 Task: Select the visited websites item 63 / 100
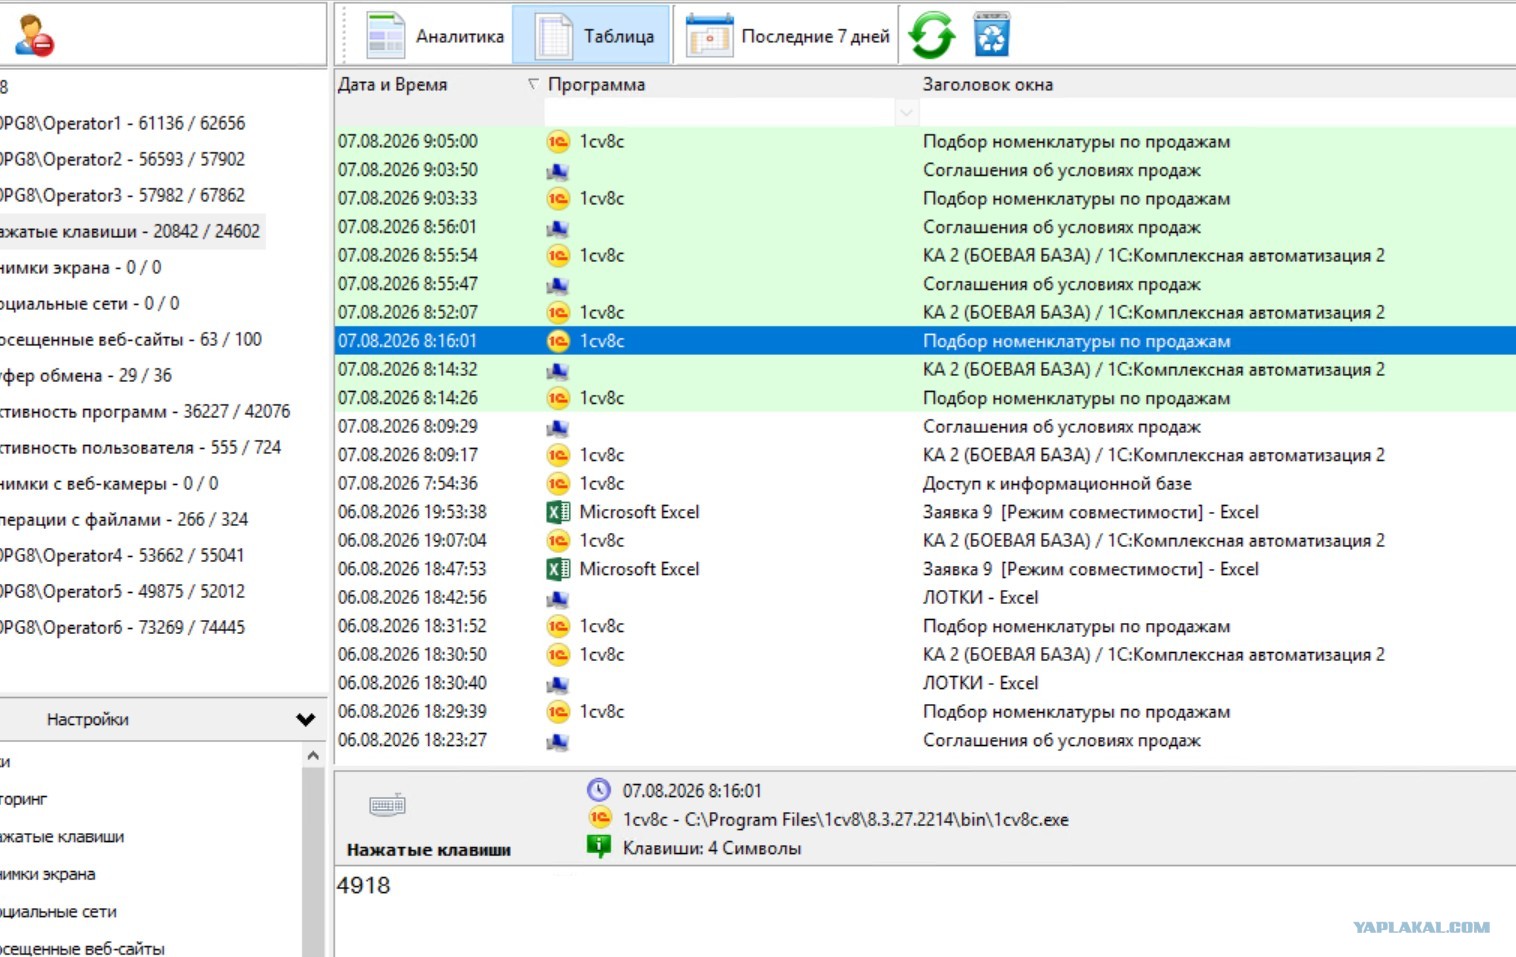[130, 339]
